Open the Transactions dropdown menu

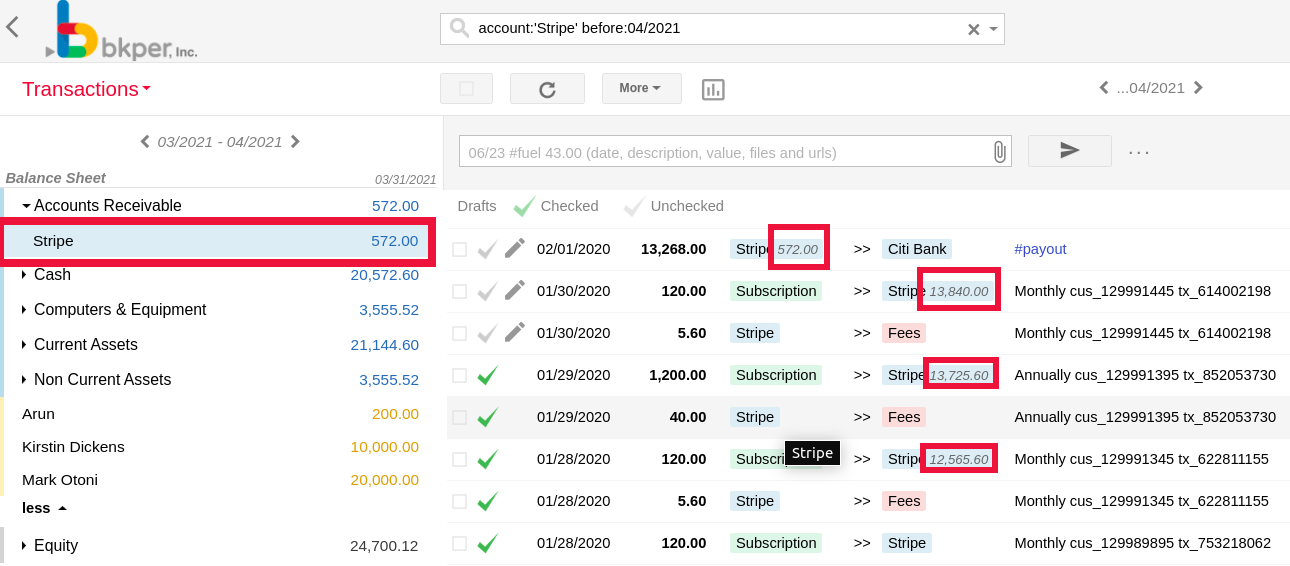tap(86, 89)
